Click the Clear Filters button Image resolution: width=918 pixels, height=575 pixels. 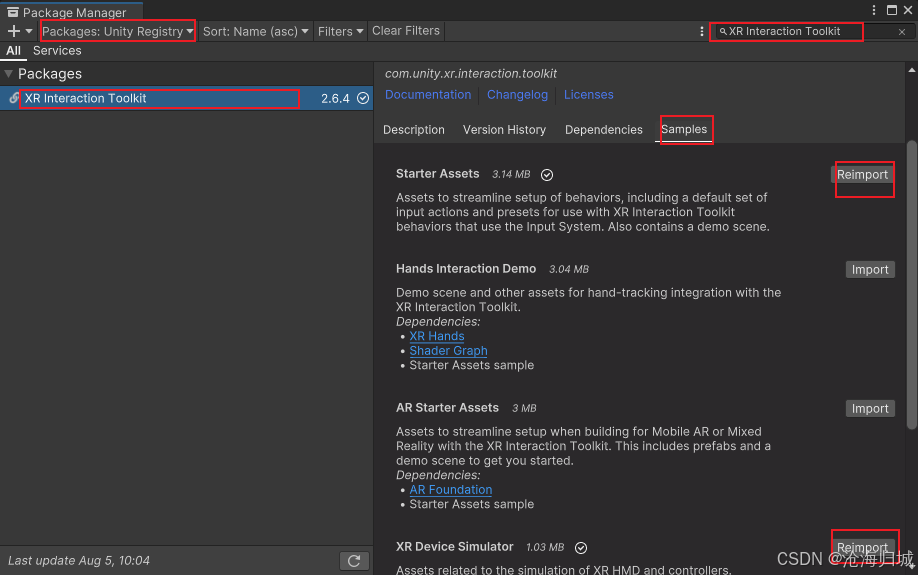click(x=406, y=31)
